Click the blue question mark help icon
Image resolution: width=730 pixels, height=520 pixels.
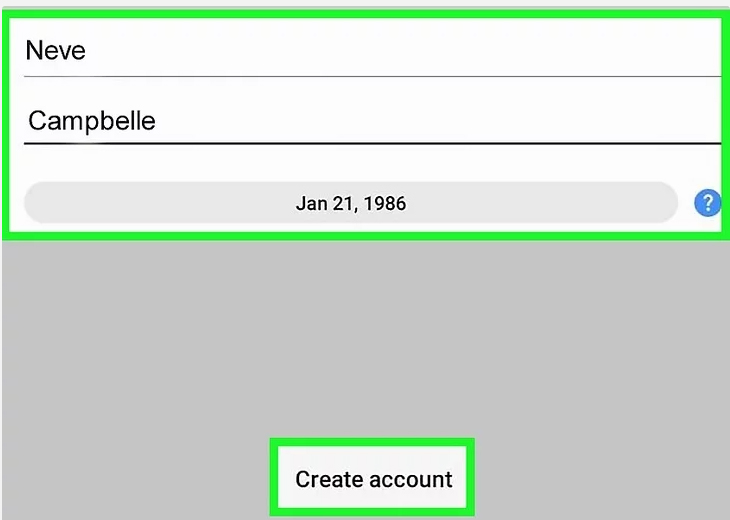(707, 203)
